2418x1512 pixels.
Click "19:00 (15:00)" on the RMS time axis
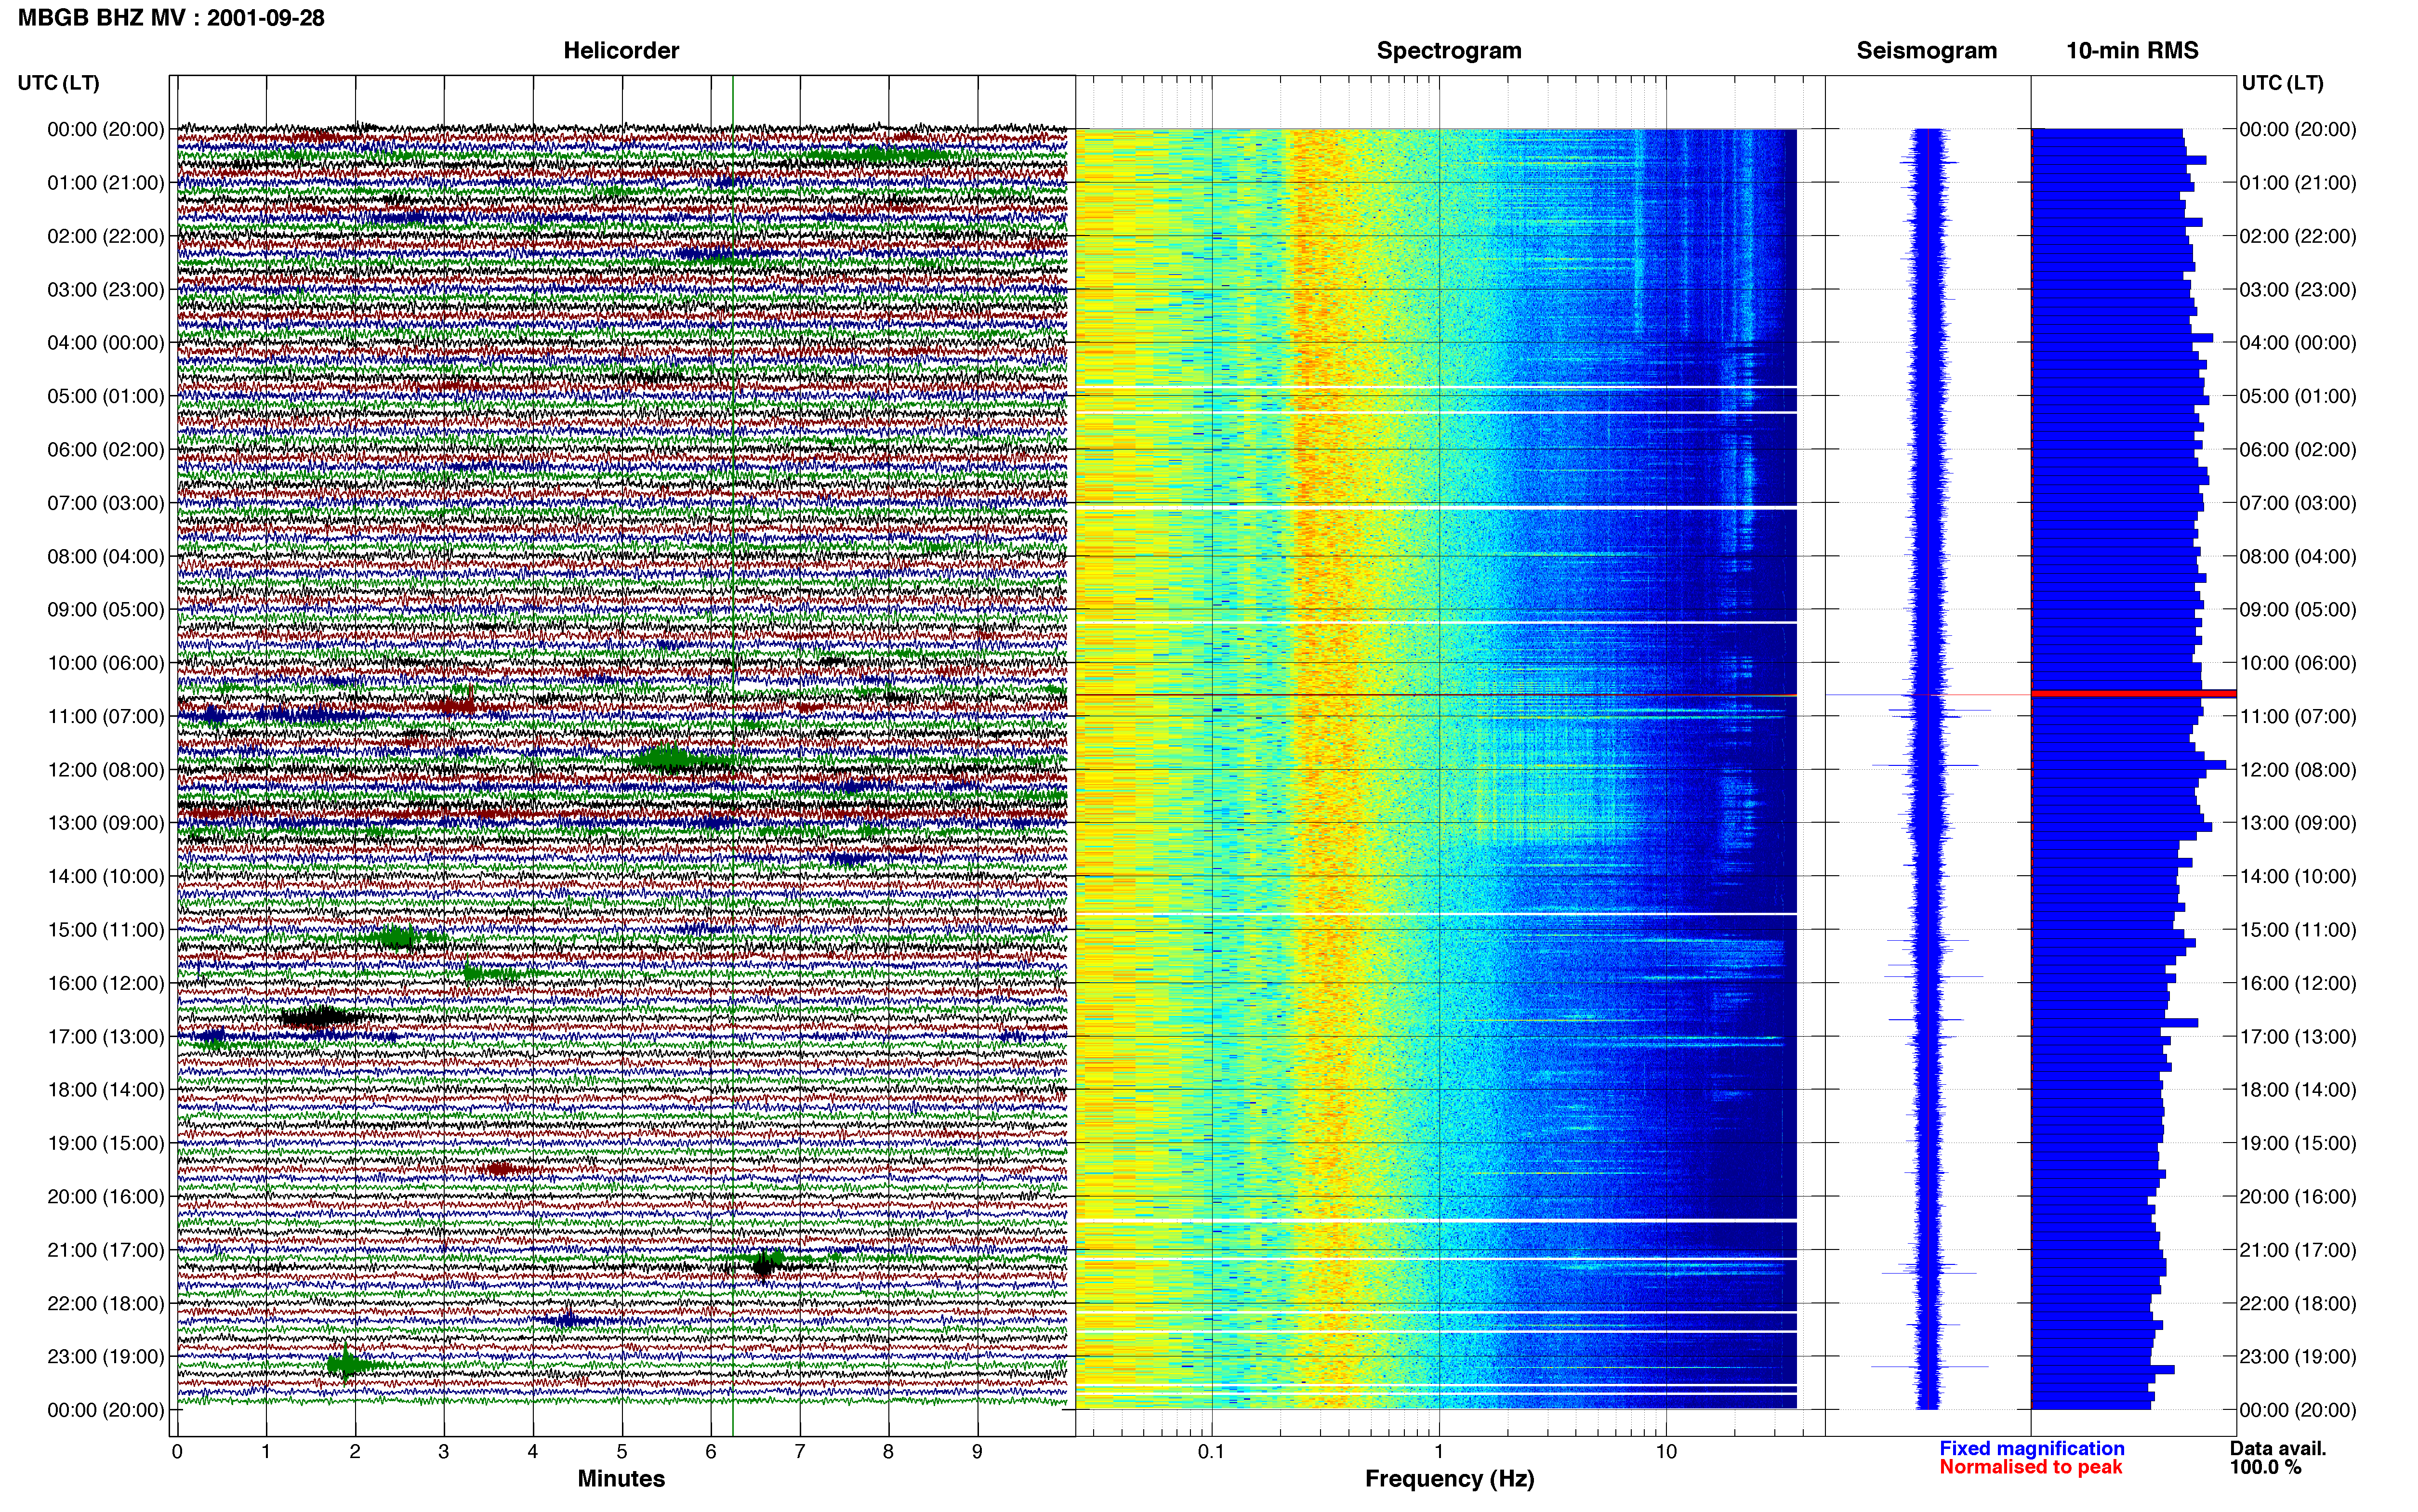click(x=2298, y=1143)
